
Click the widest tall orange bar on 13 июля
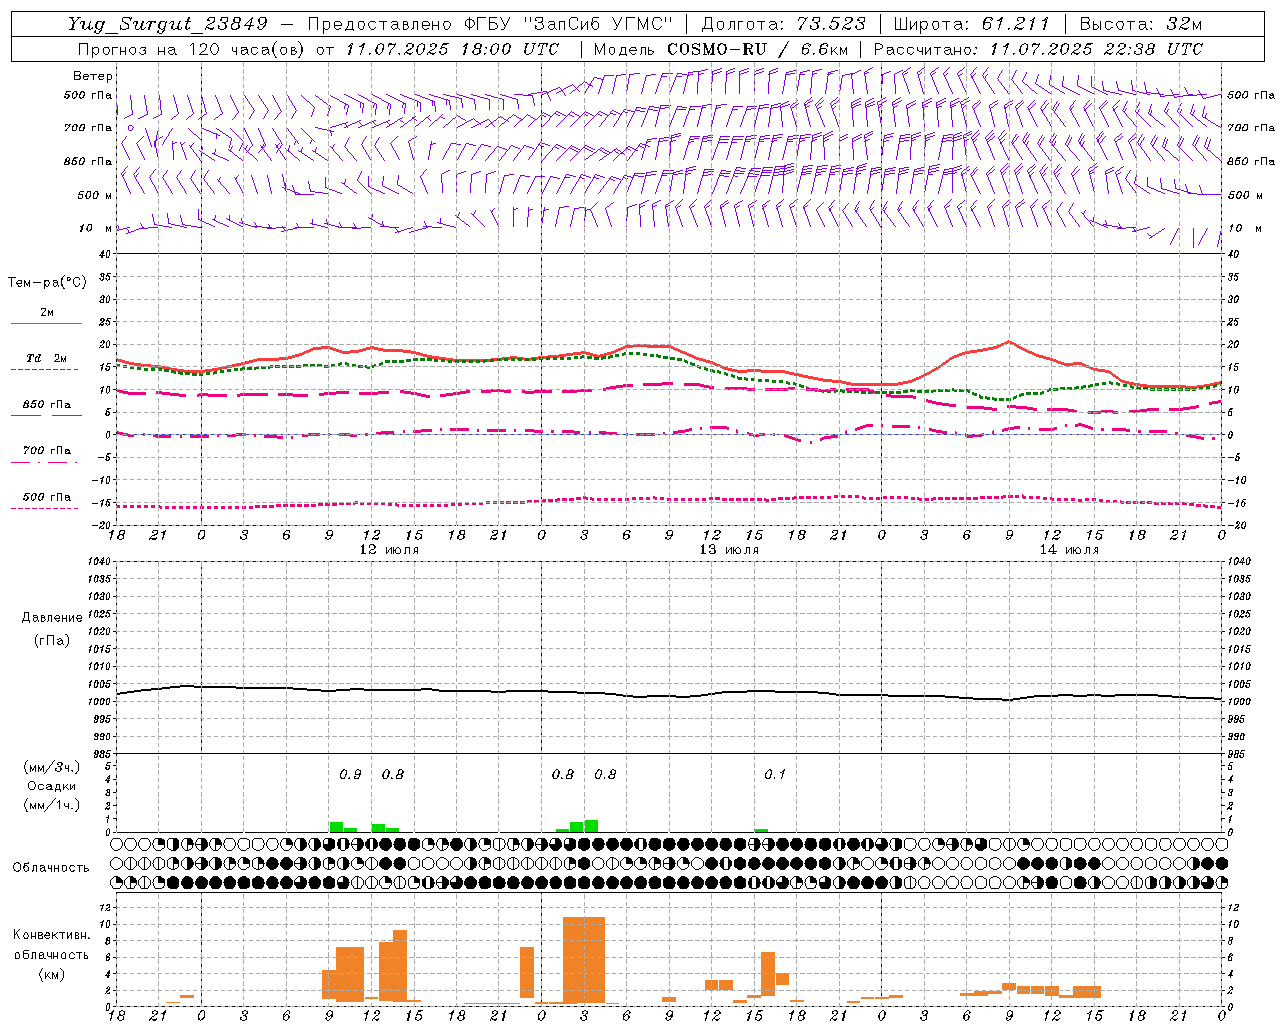coord(584,960)
